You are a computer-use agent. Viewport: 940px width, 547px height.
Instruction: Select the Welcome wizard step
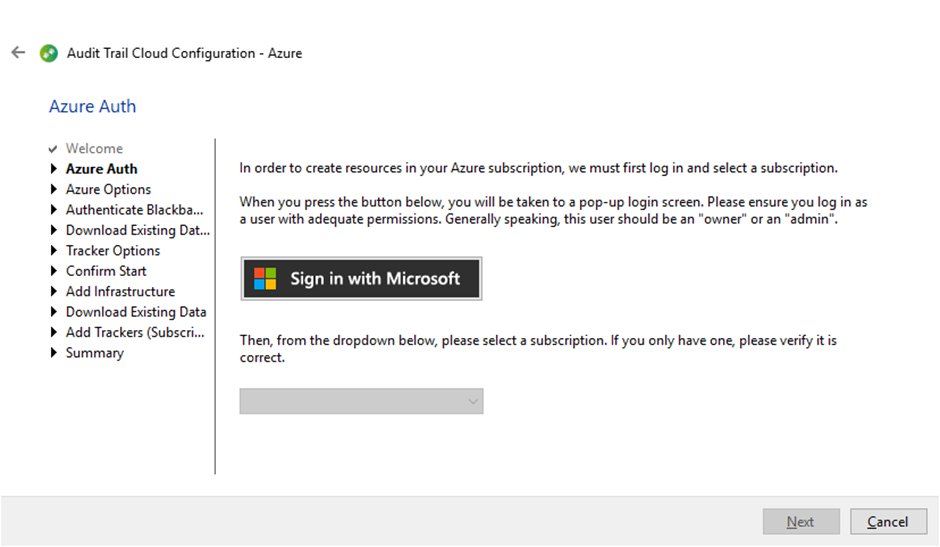click(x=94, y=148)
